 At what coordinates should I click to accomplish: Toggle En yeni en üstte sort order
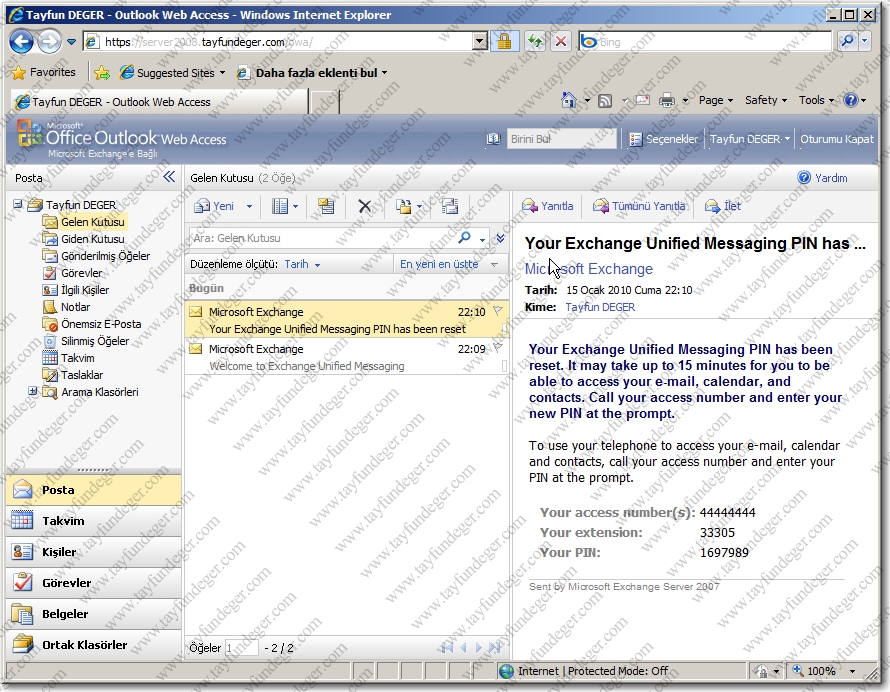point(439,264)
